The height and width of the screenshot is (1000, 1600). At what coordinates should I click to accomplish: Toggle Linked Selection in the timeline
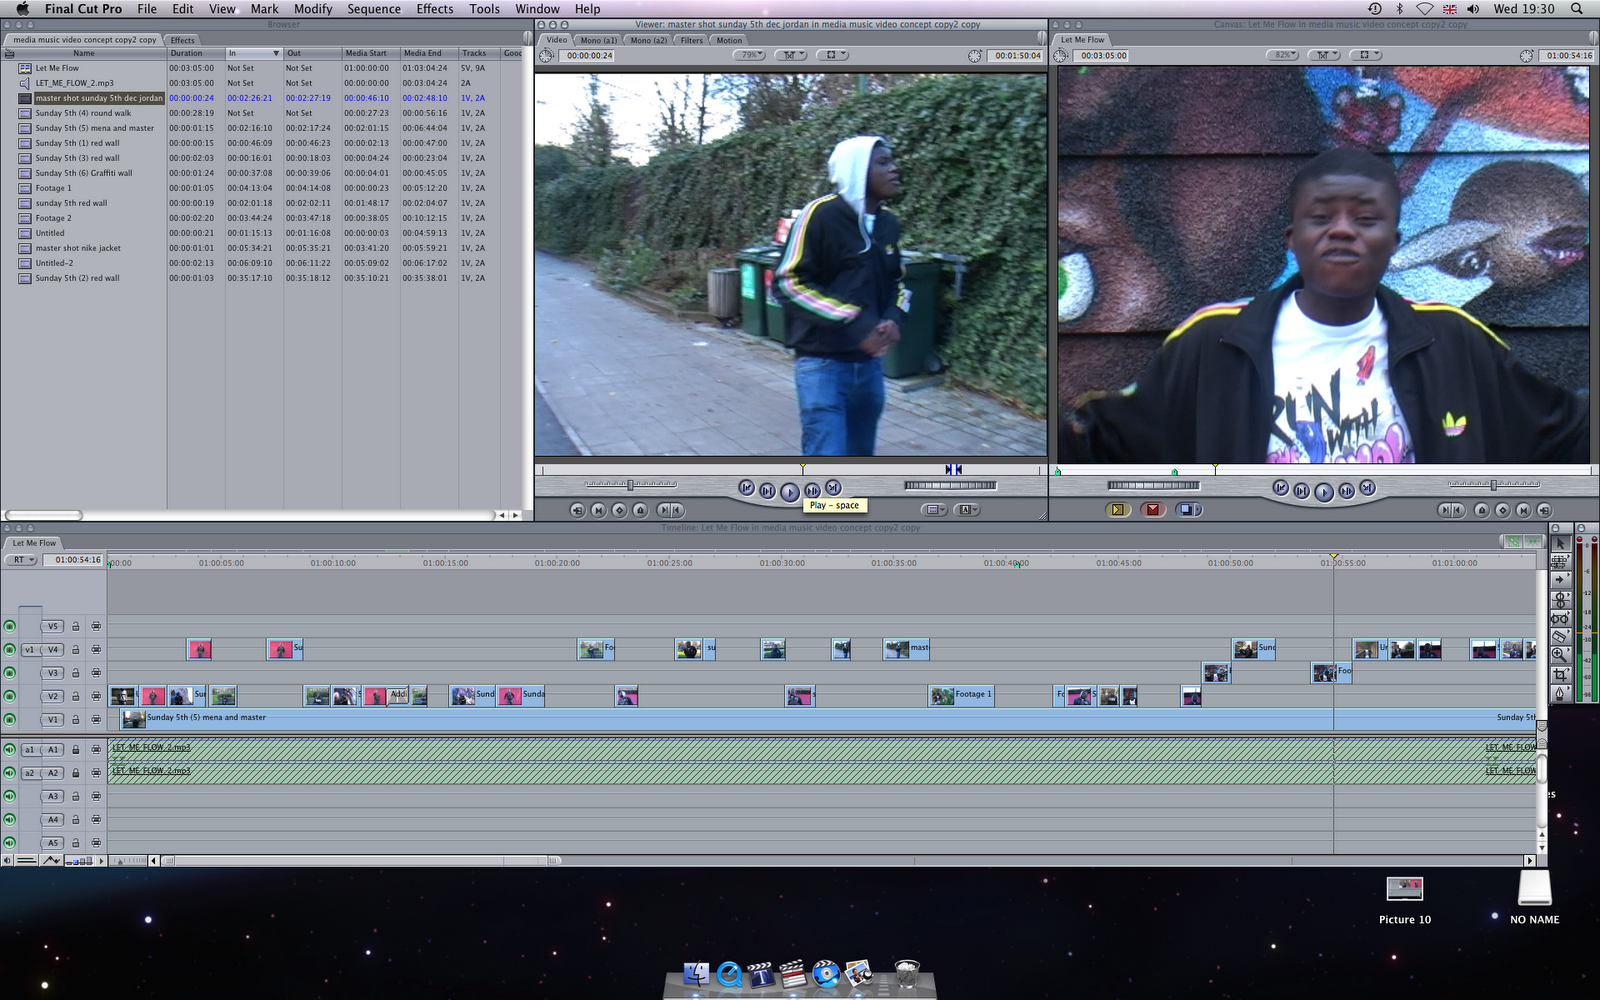[x=1513, y=541]
